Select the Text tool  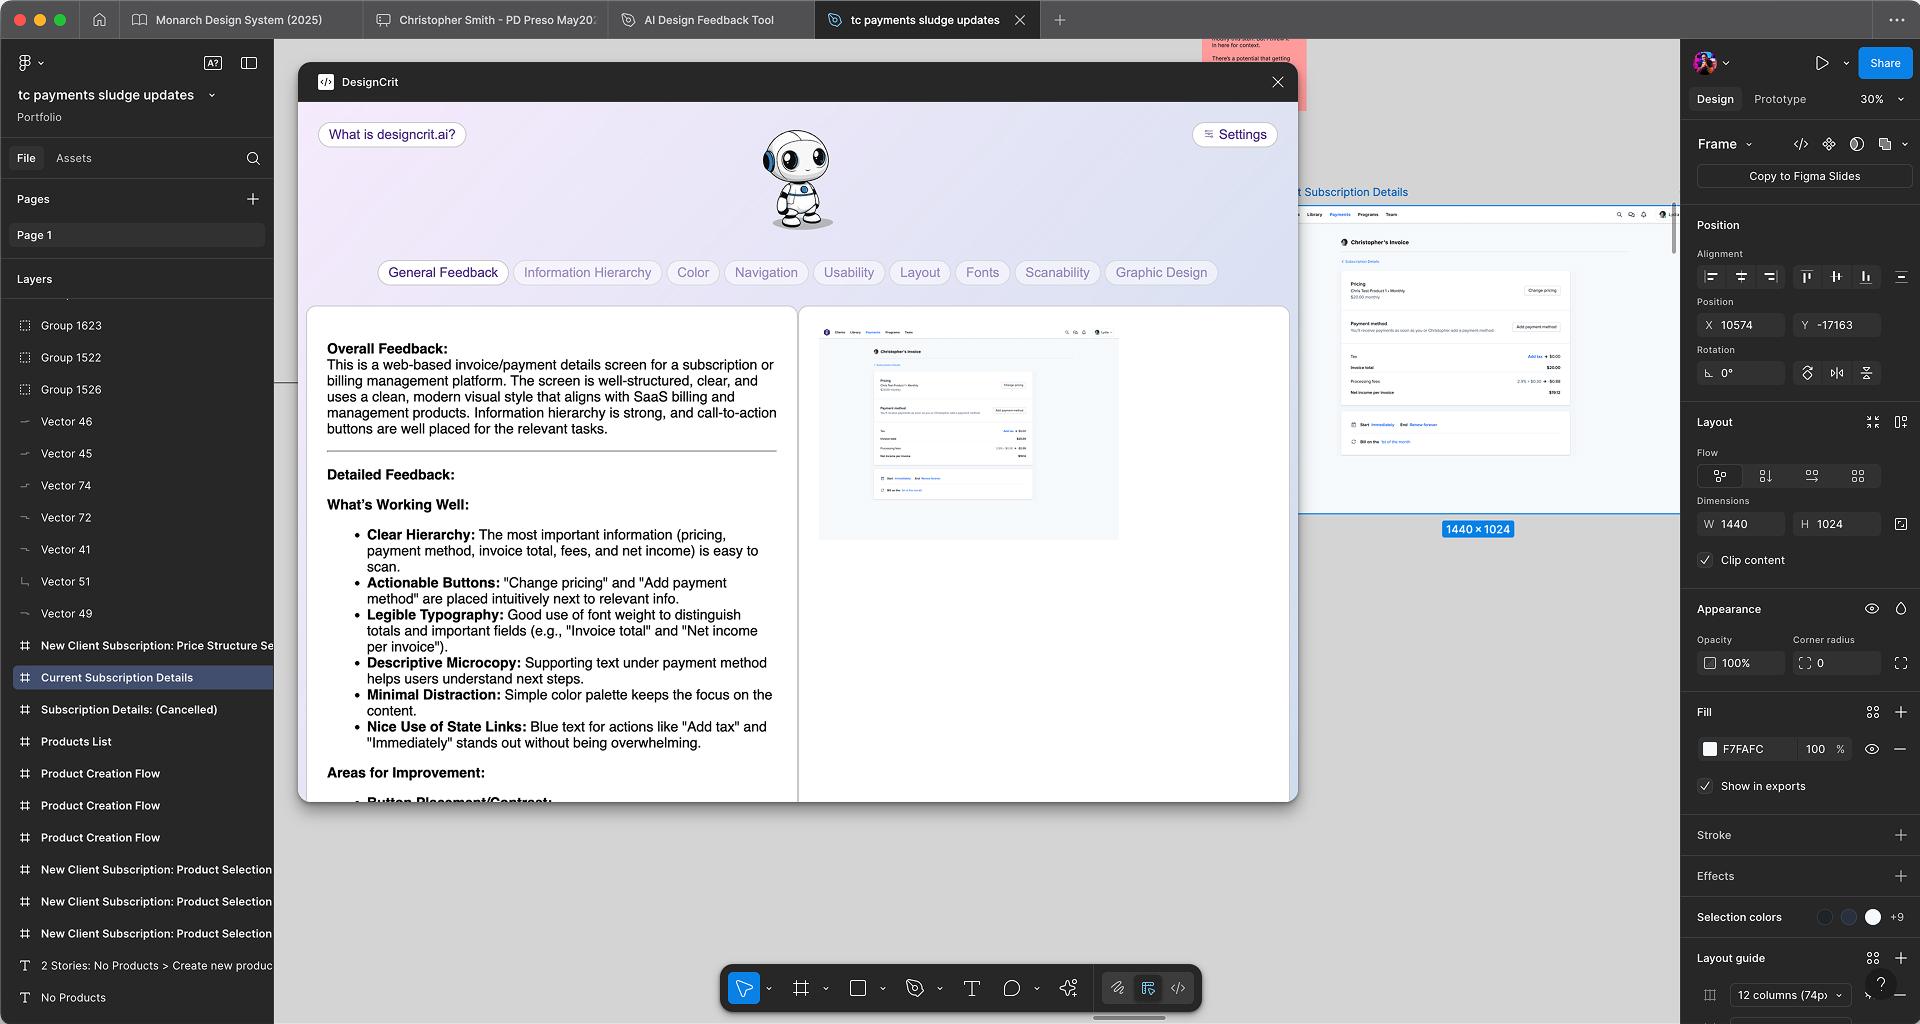[970, 987]
